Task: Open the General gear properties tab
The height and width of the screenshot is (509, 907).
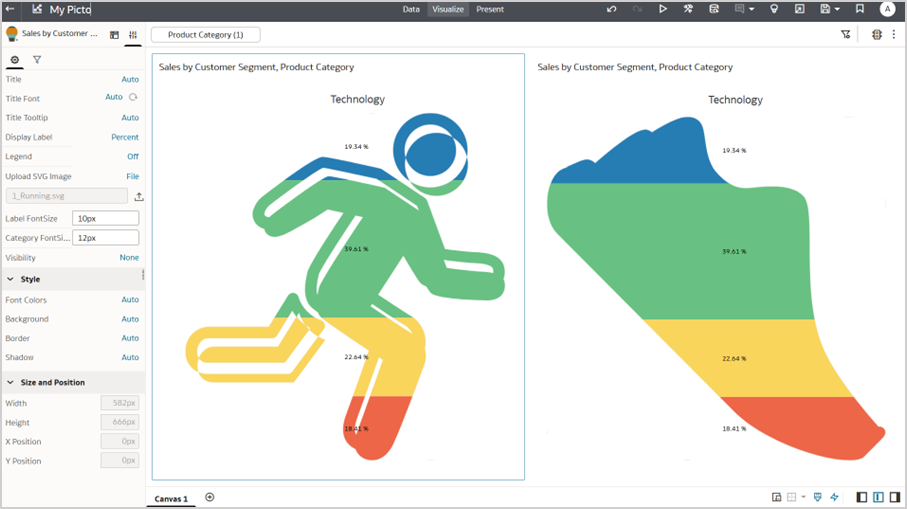Action: 15,60
